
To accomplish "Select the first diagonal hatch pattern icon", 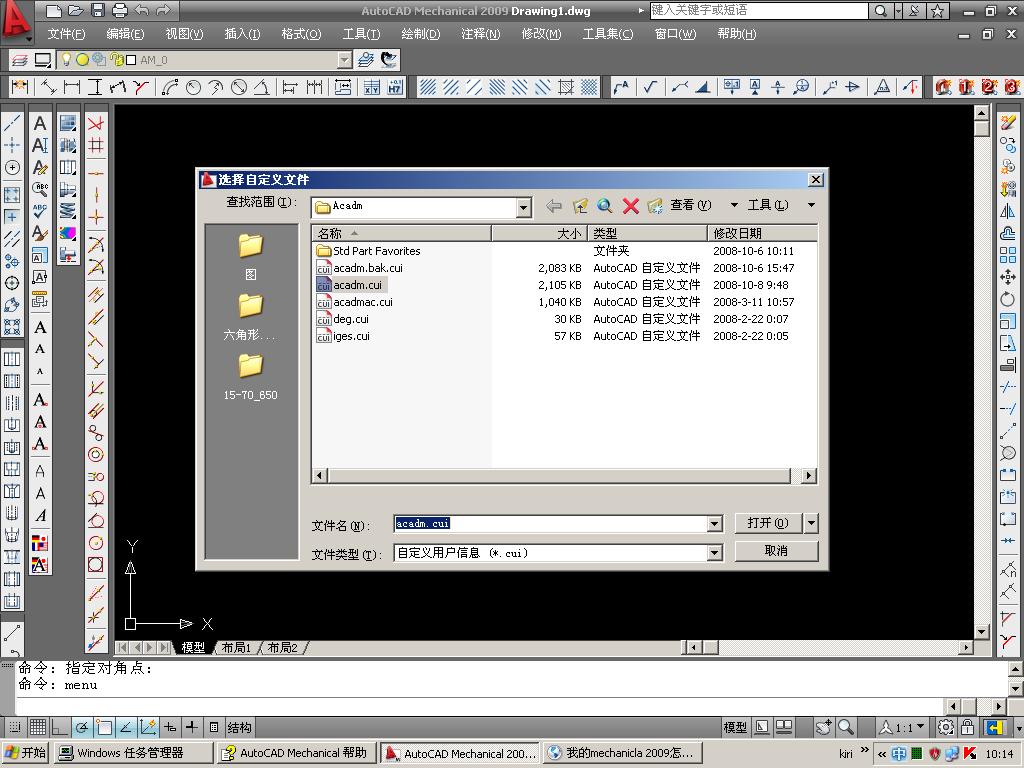I will pyautogui.click(x=428, y=87).
